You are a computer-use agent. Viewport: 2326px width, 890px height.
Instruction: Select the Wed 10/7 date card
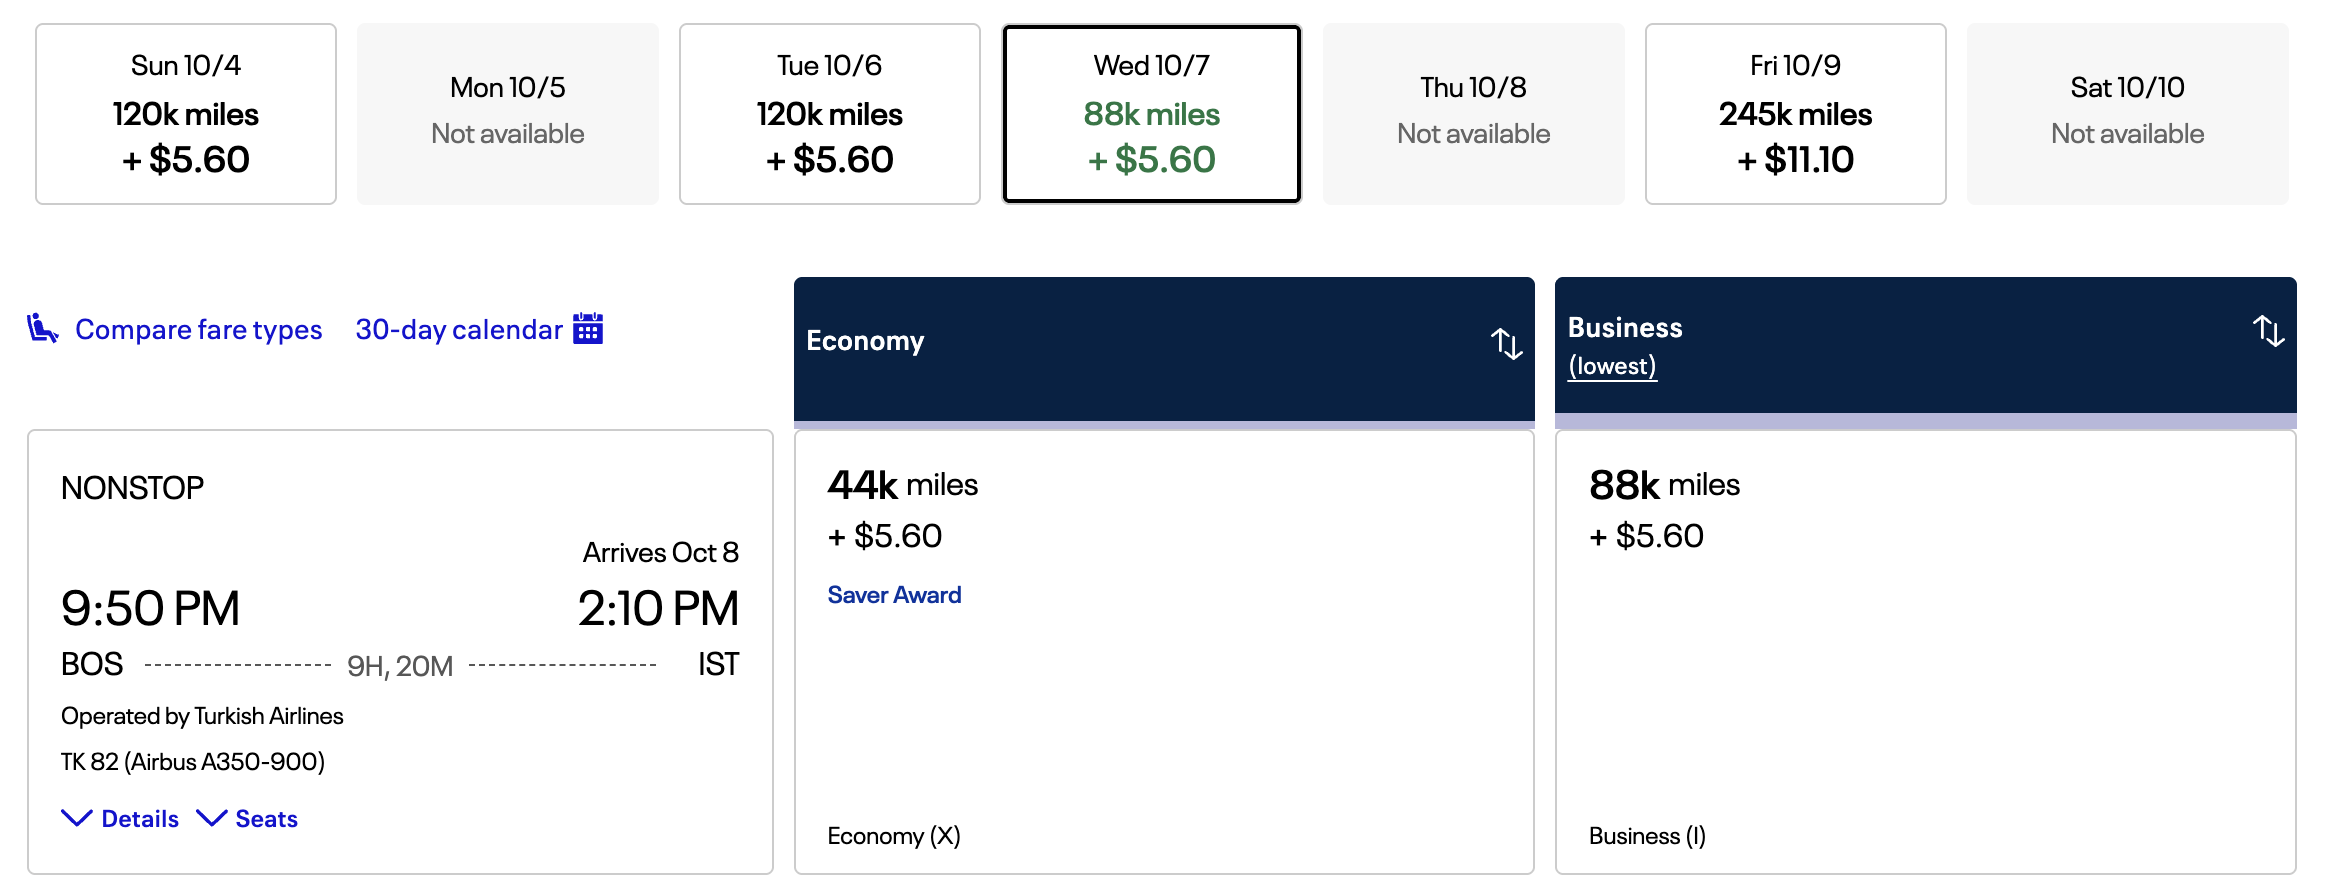click(1151, 113)
